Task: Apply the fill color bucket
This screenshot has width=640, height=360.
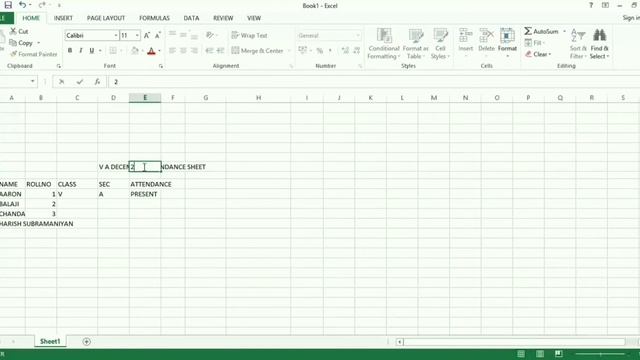Action: 135,51
